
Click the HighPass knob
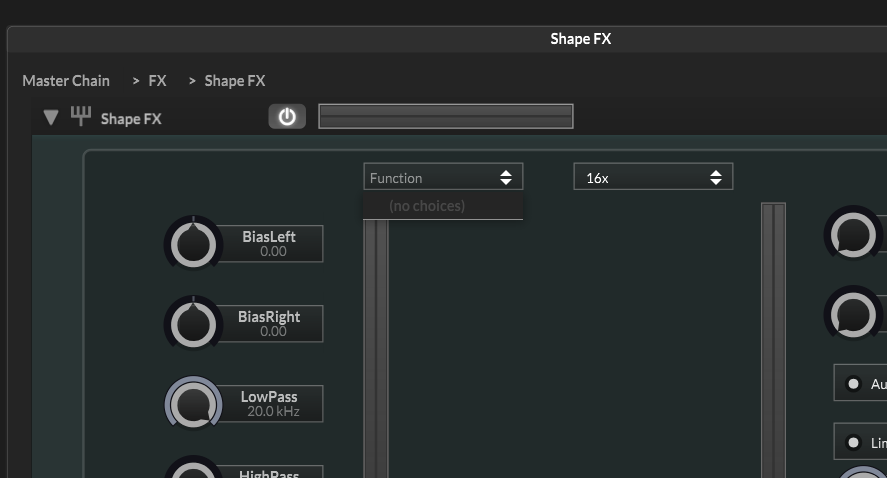(x=193, y=468)
